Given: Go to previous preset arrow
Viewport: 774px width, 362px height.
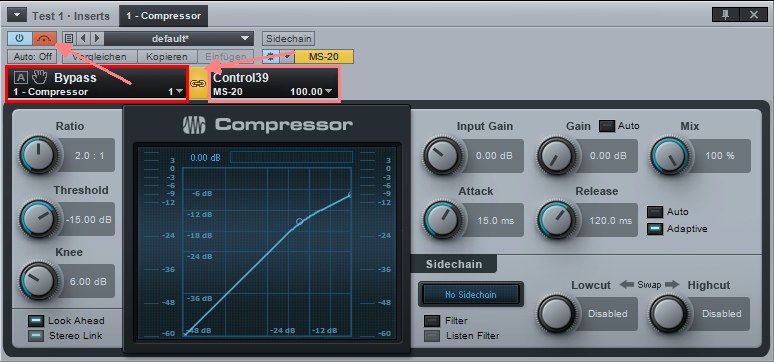Looking at the screenshot, I should point(83,38).
